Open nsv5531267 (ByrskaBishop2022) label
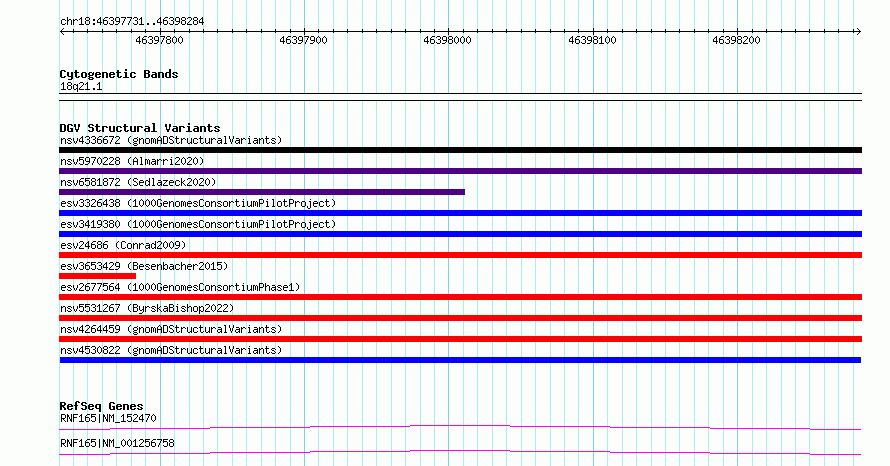The image size is (890, 466). pos(147,308)
